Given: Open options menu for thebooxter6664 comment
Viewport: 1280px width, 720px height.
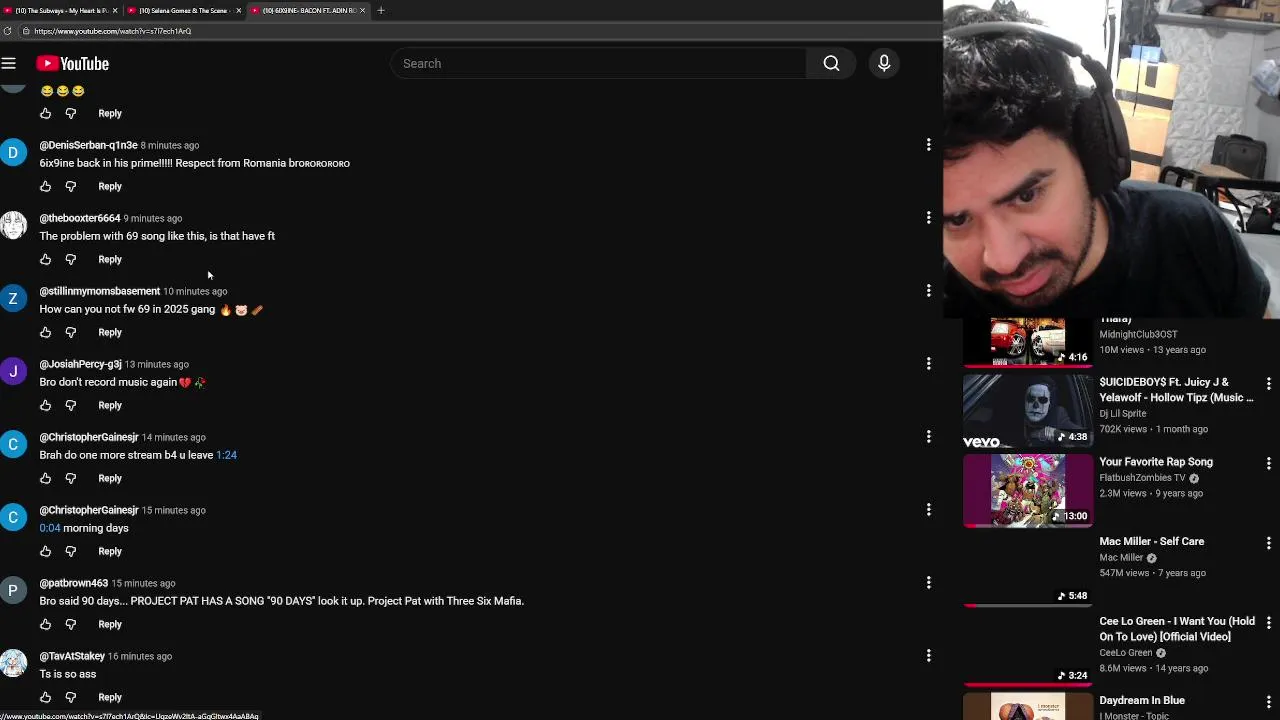Looking at the screenshot, I should [928, 218].
